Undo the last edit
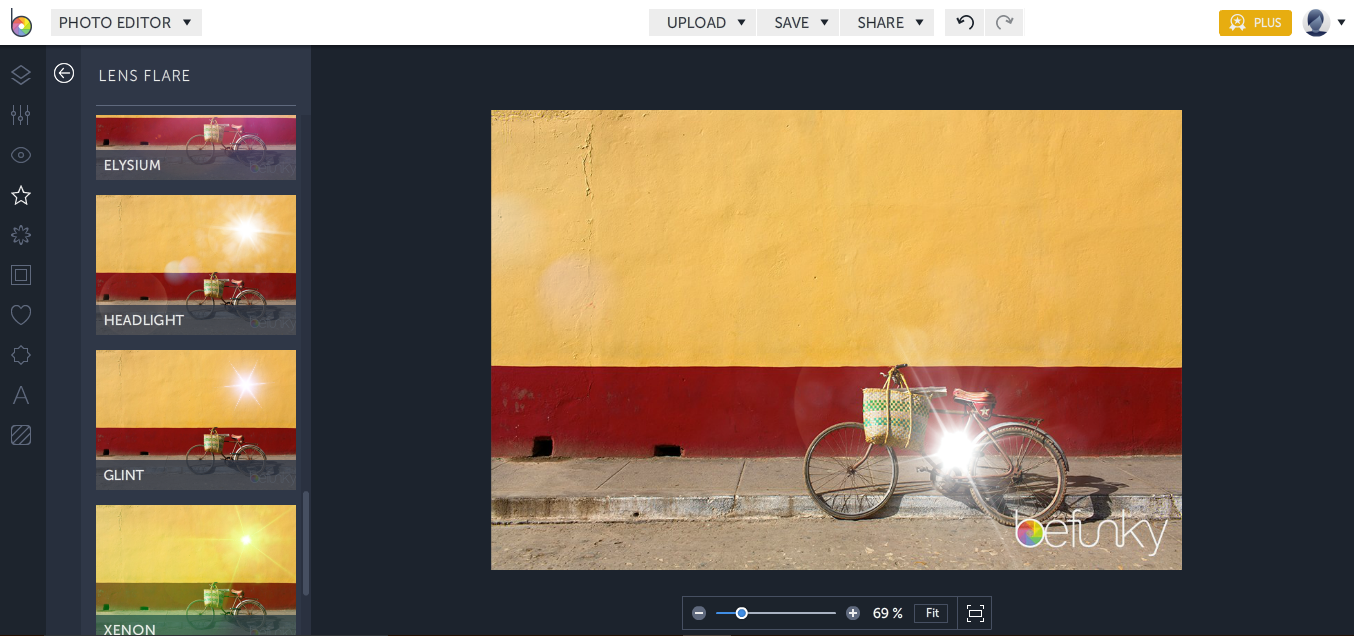 pos(965,22)
